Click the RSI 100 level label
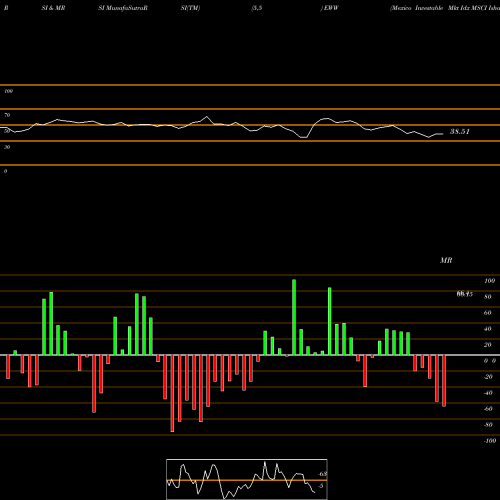This screenshot has height=500, width=500. coord(8,91)
